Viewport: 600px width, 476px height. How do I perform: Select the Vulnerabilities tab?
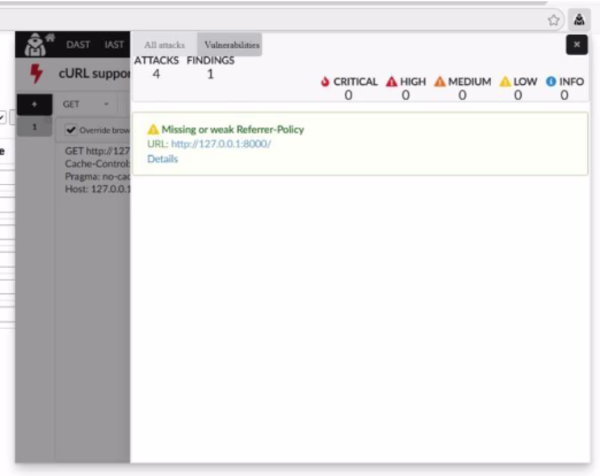coord(232,45)
